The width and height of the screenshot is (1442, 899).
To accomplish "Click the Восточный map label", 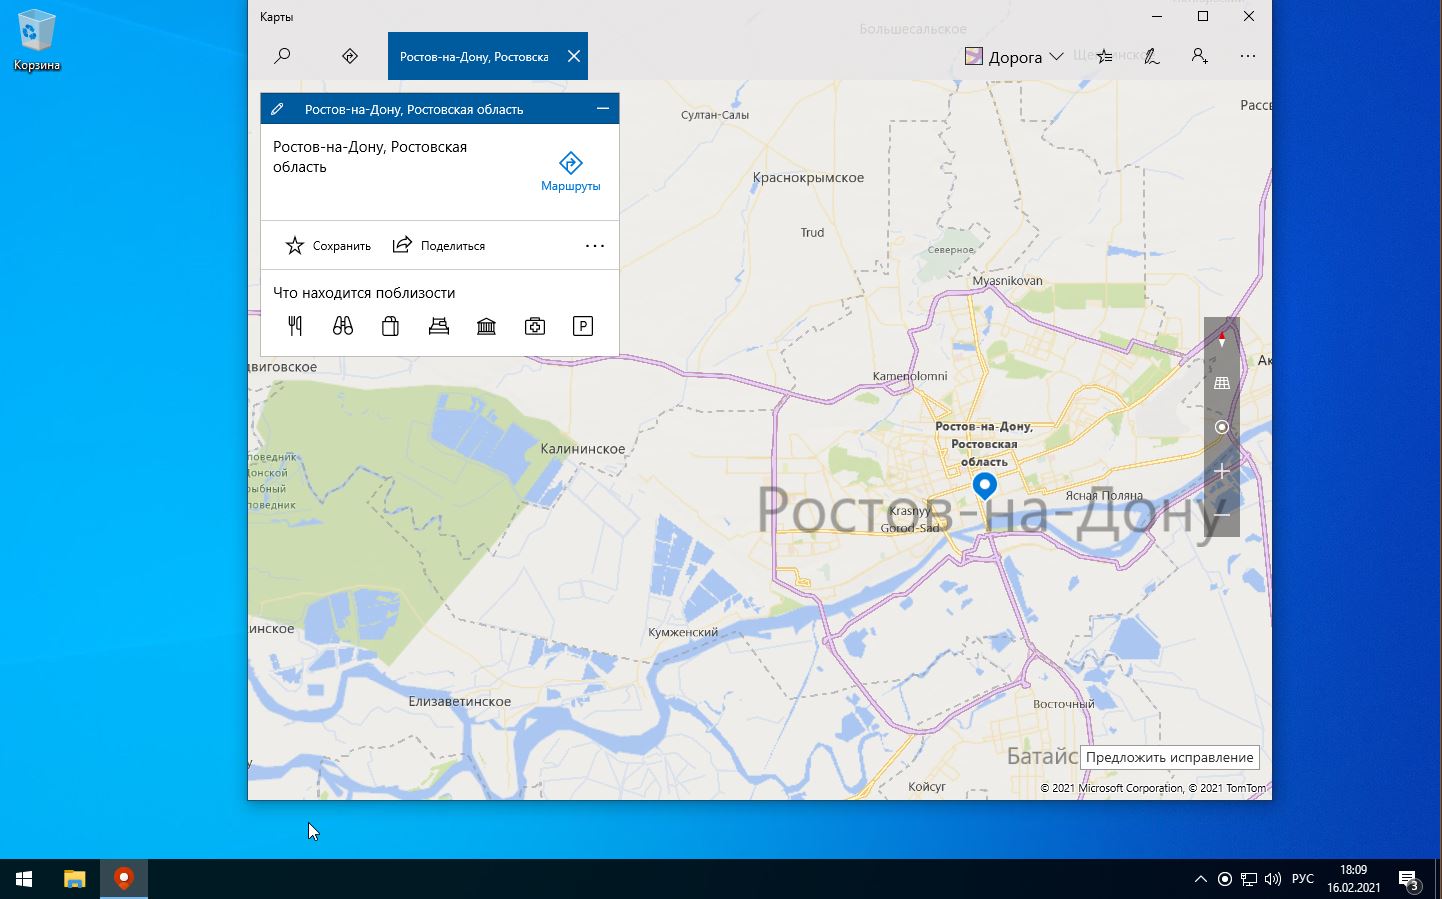I will [1064, 704].
